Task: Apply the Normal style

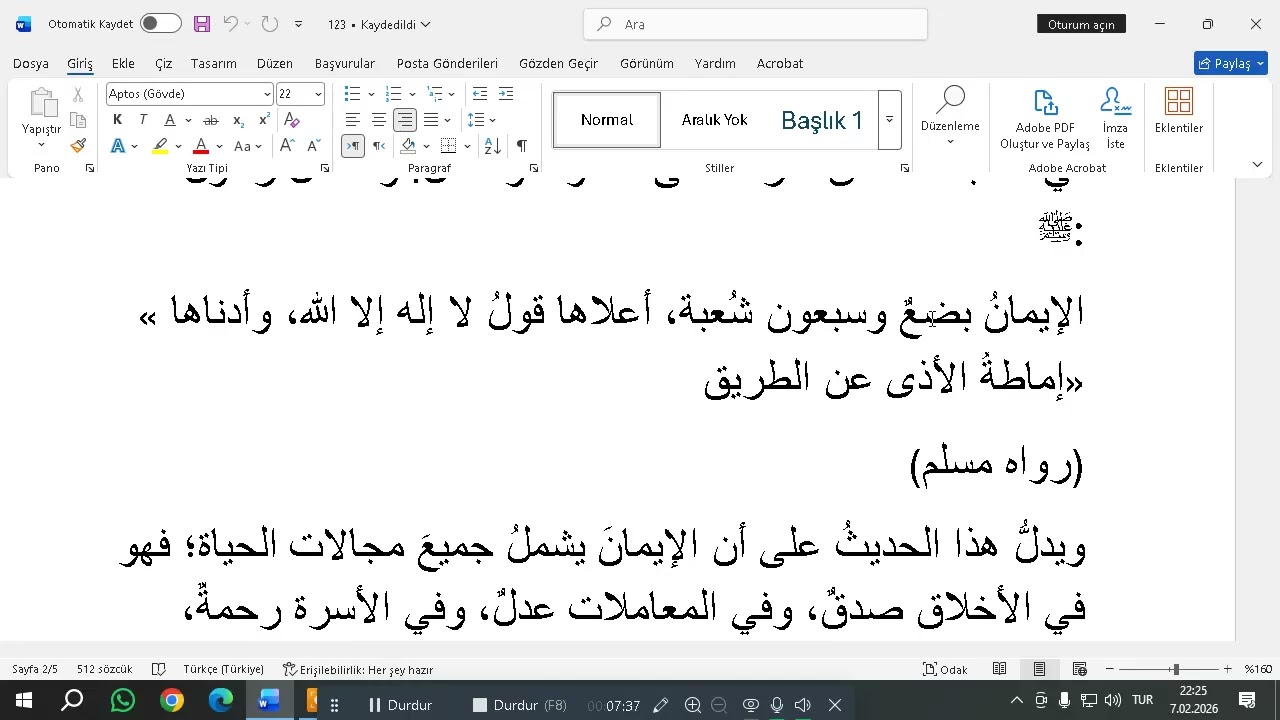Action: tap(607, 120)
